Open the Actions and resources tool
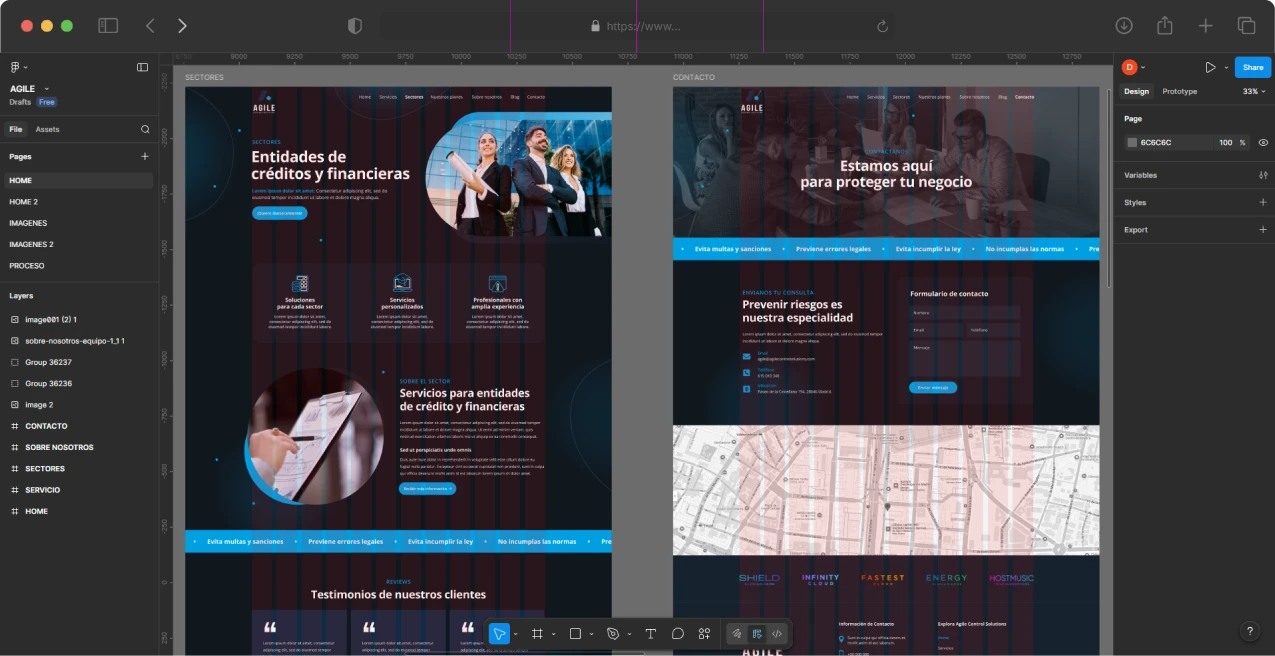 click(x=704, y=634)
